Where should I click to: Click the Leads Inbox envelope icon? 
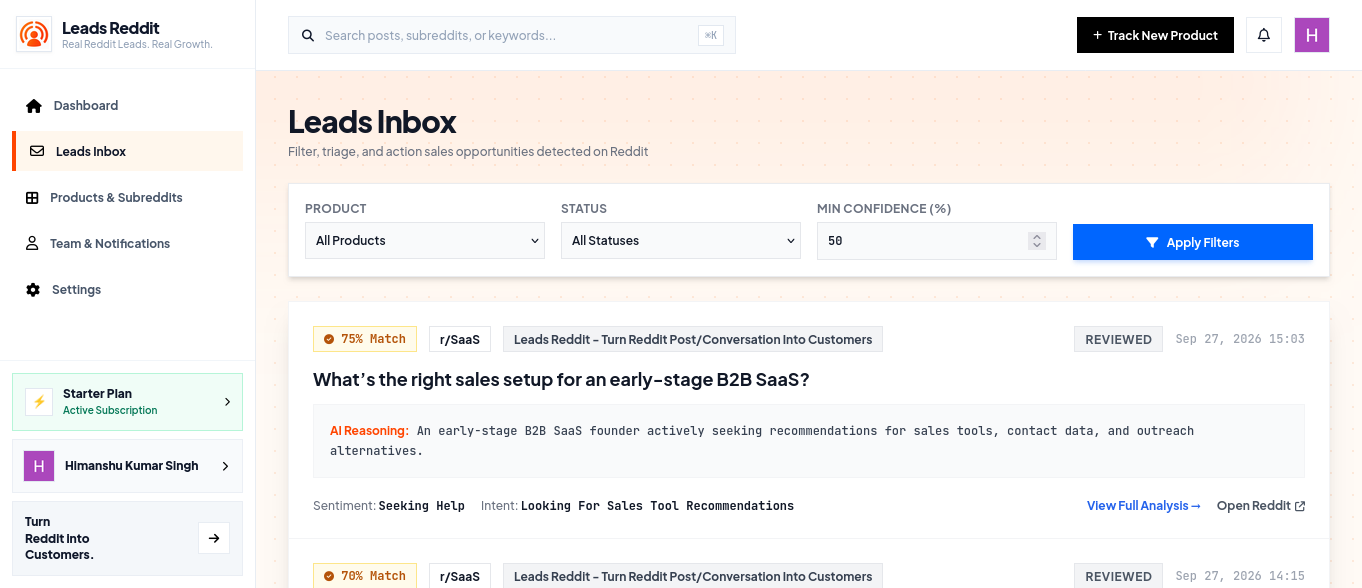pos(37,152)
